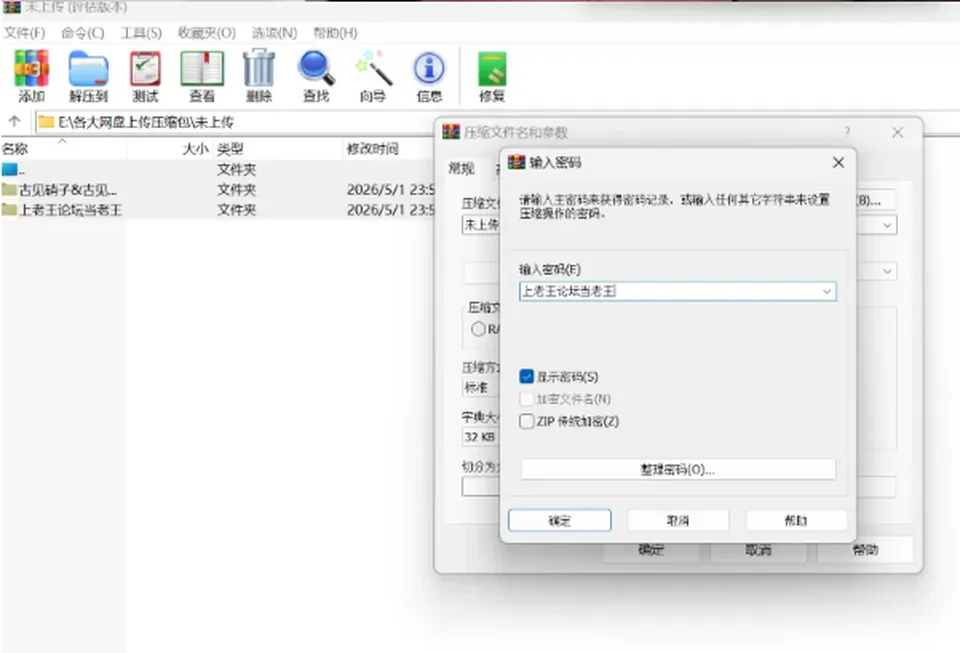Image resolution: width=960 pixels, height=653 pixels.
Task: Click 帮助 in the 输入密码 dialog
Action: click(x=796, y=520)
